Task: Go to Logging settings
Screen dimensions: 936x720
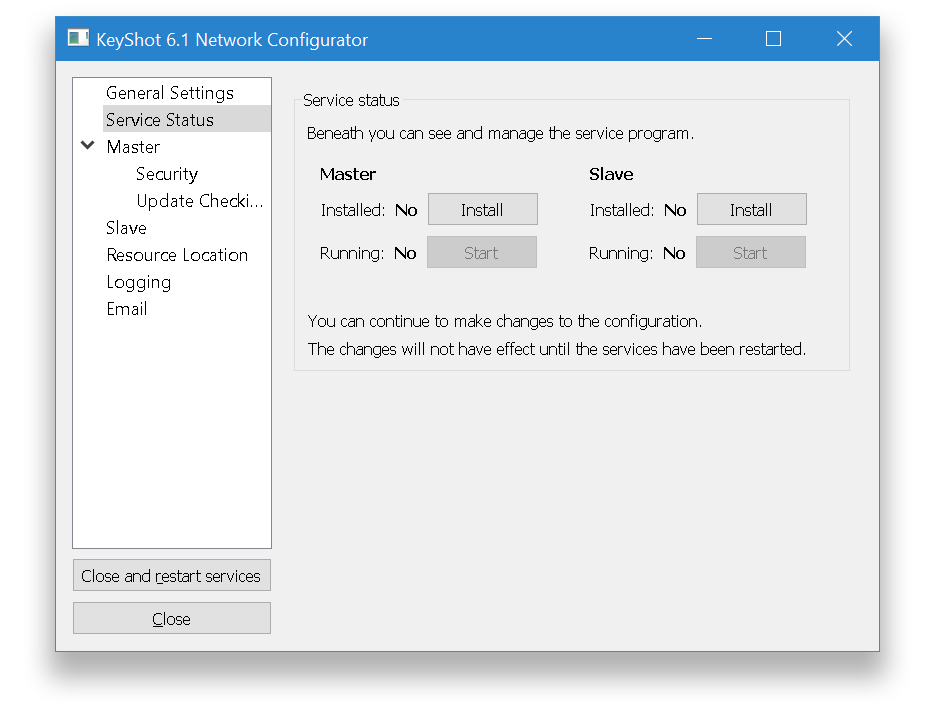Action: [138, 282]
